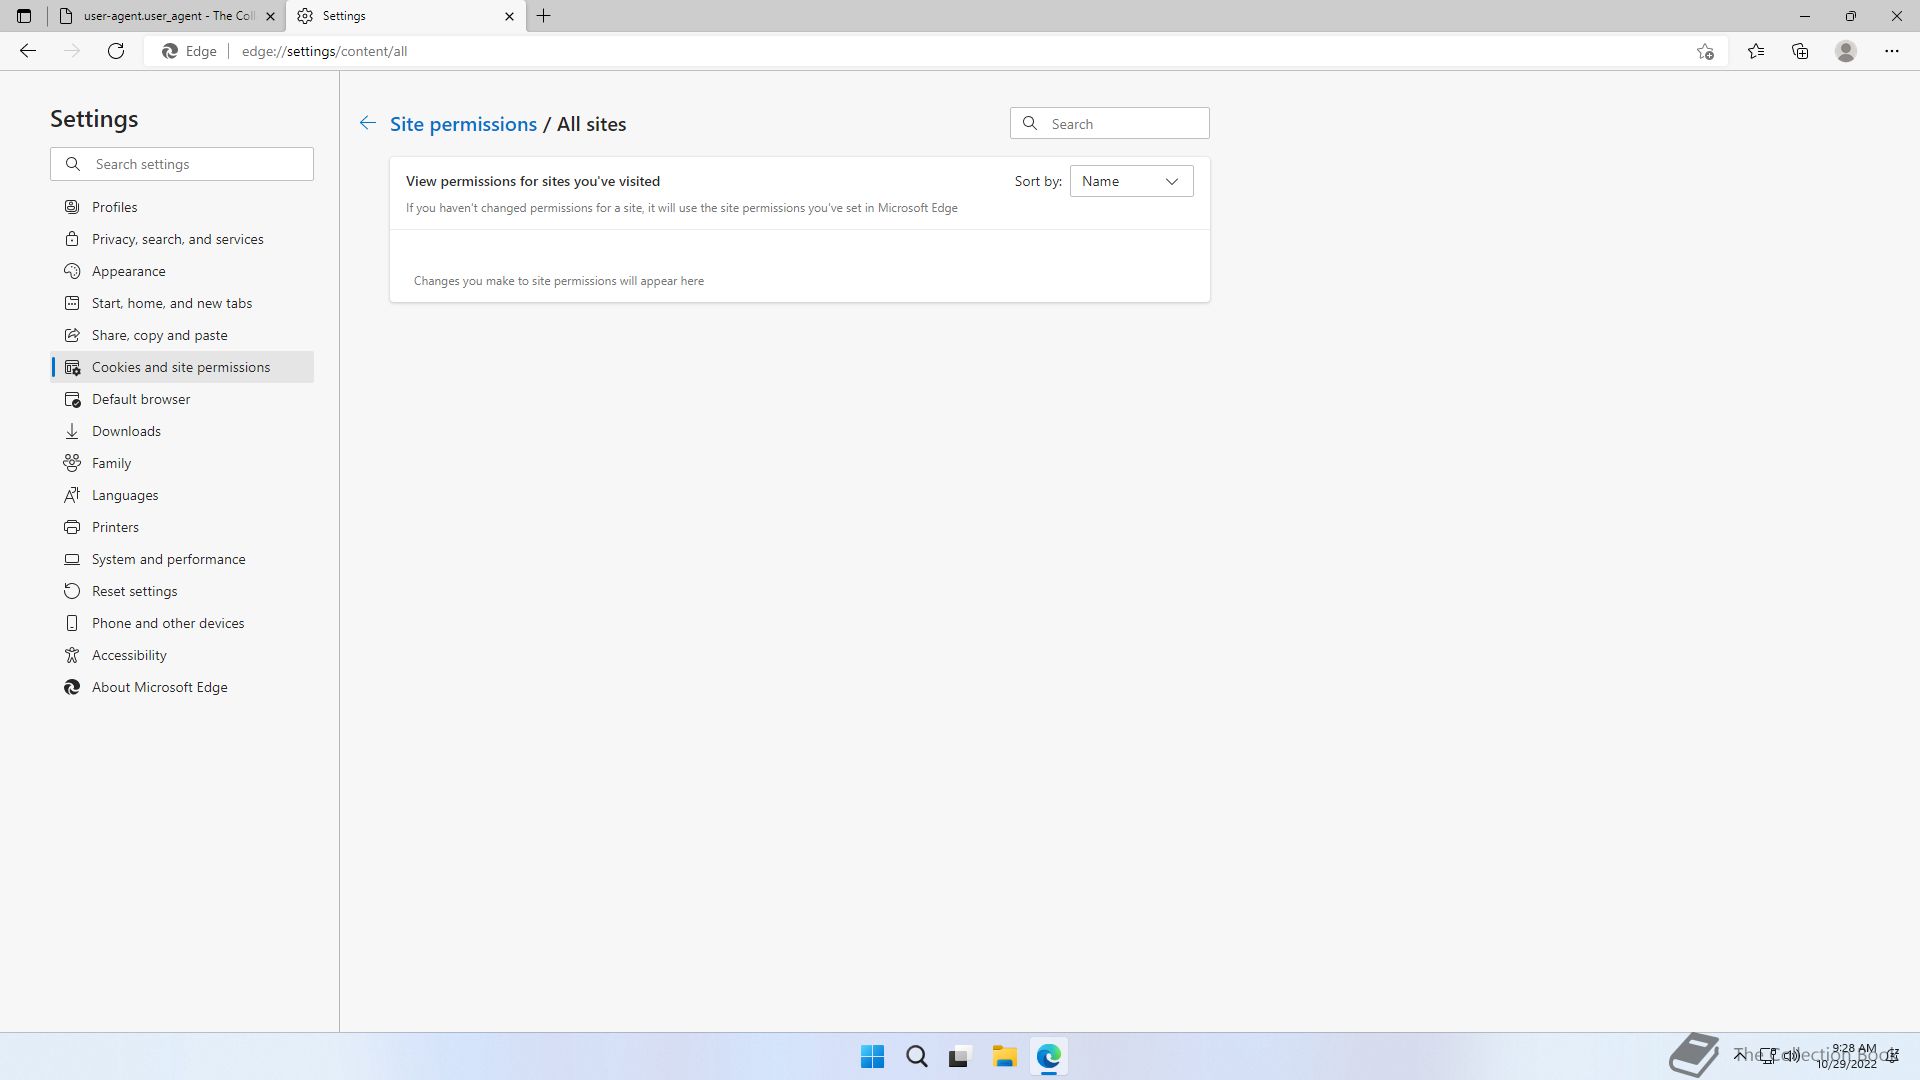Viewport: 1920px width, 1080px height.
Task: Add this page to favorites star icon
Action: [1705, 51]
